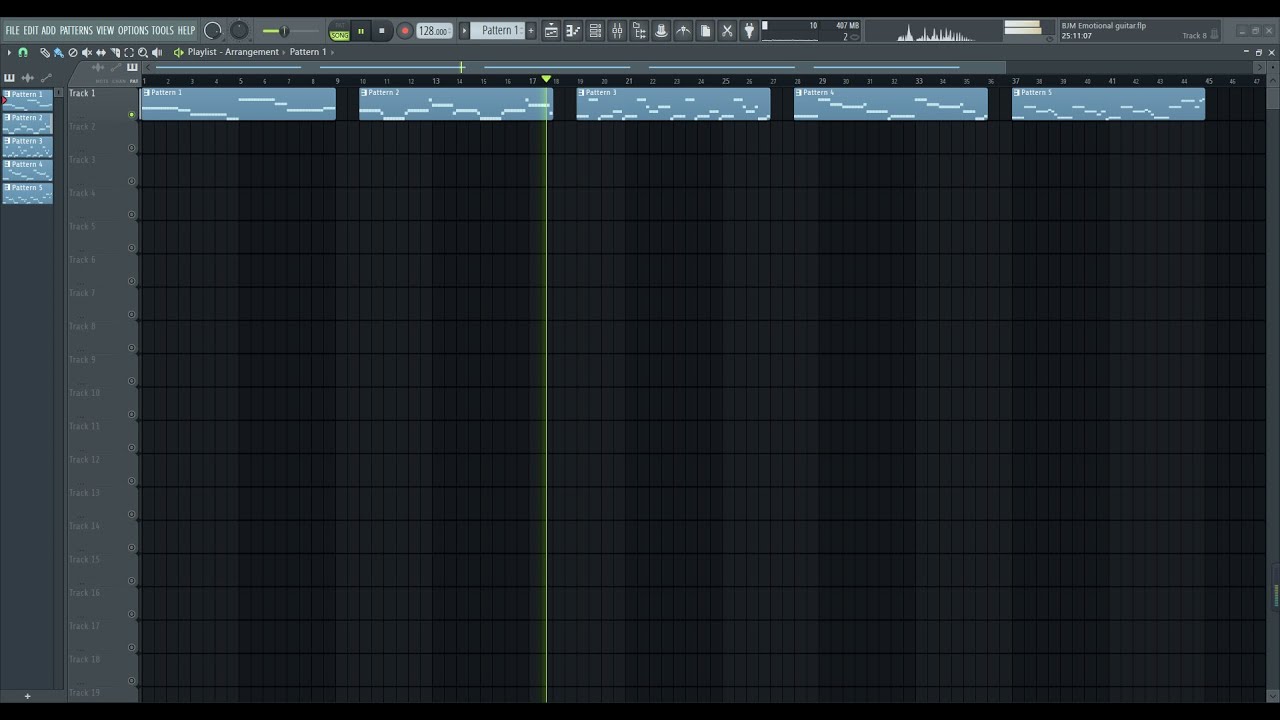Open the Channel rack icon

(595, 31)
